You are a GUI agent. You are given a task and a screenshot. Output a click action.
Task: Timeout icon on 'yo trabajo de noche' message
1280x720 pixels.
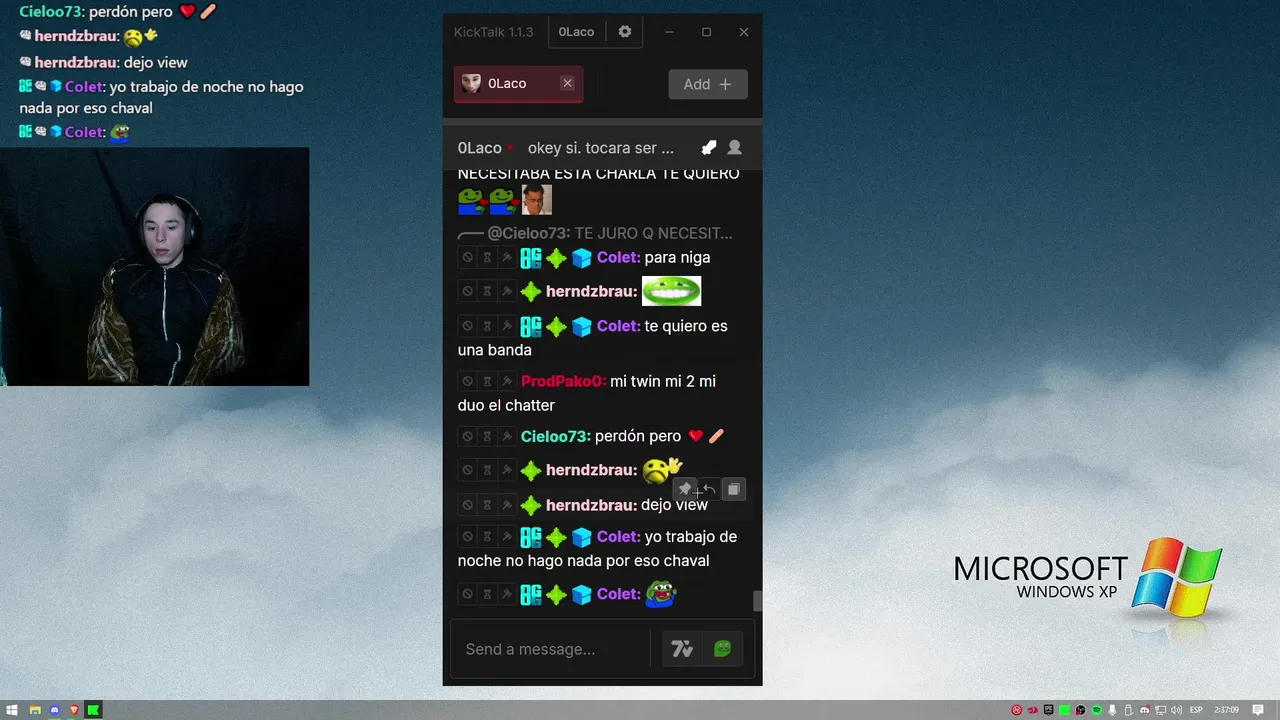pyautogui.click(x=487, y=537)
